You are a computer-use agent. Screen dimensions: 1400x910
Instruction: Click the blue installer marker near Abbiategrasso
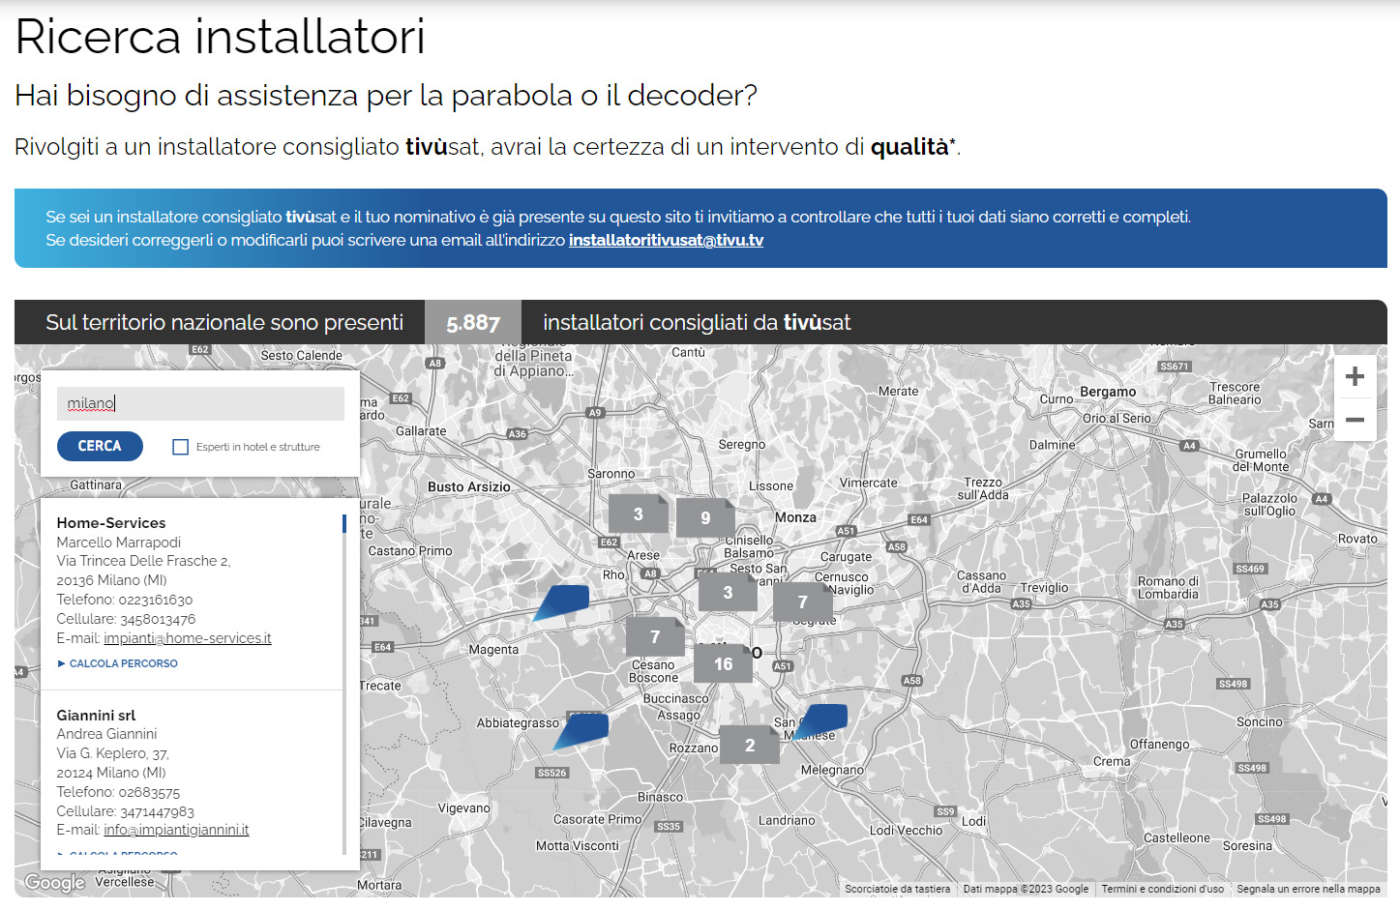pos(582,729)
